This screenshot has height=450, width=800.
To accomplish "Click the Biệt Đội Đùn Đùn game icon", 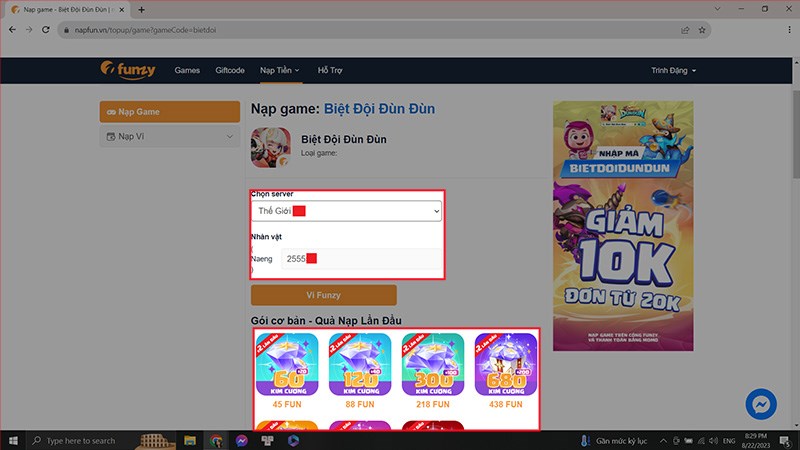I will pyautogui.click(x=270, y=147).
